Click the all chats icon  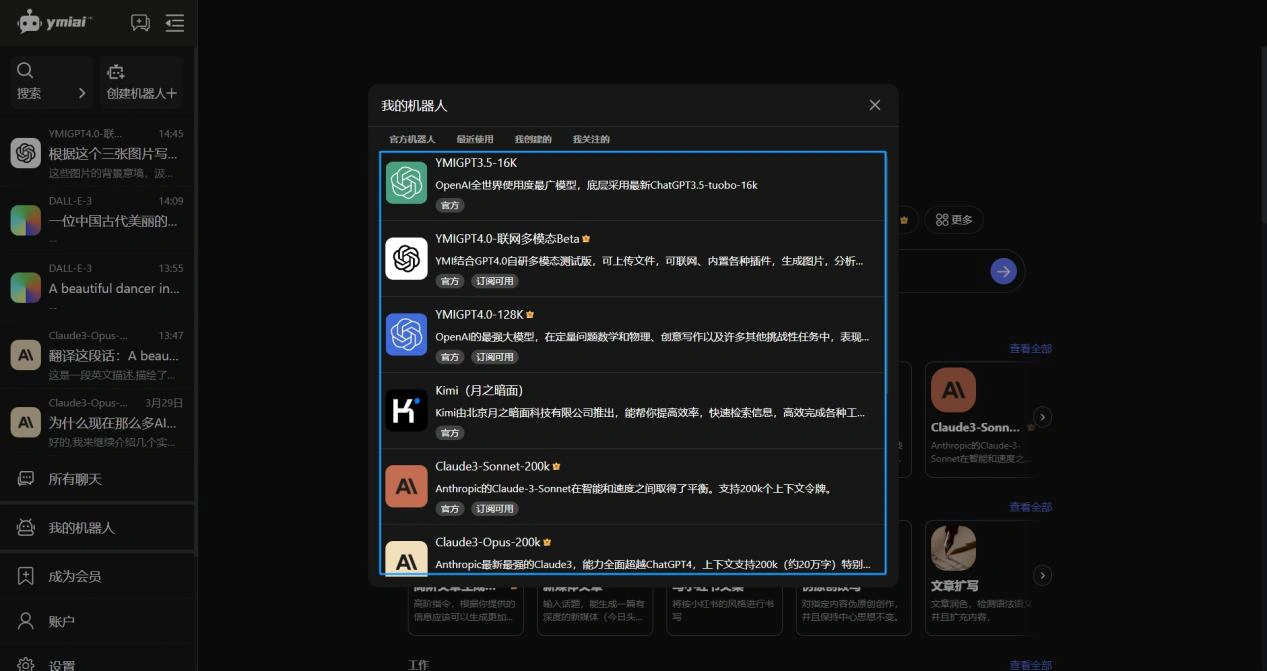click(x=26, y=479)
